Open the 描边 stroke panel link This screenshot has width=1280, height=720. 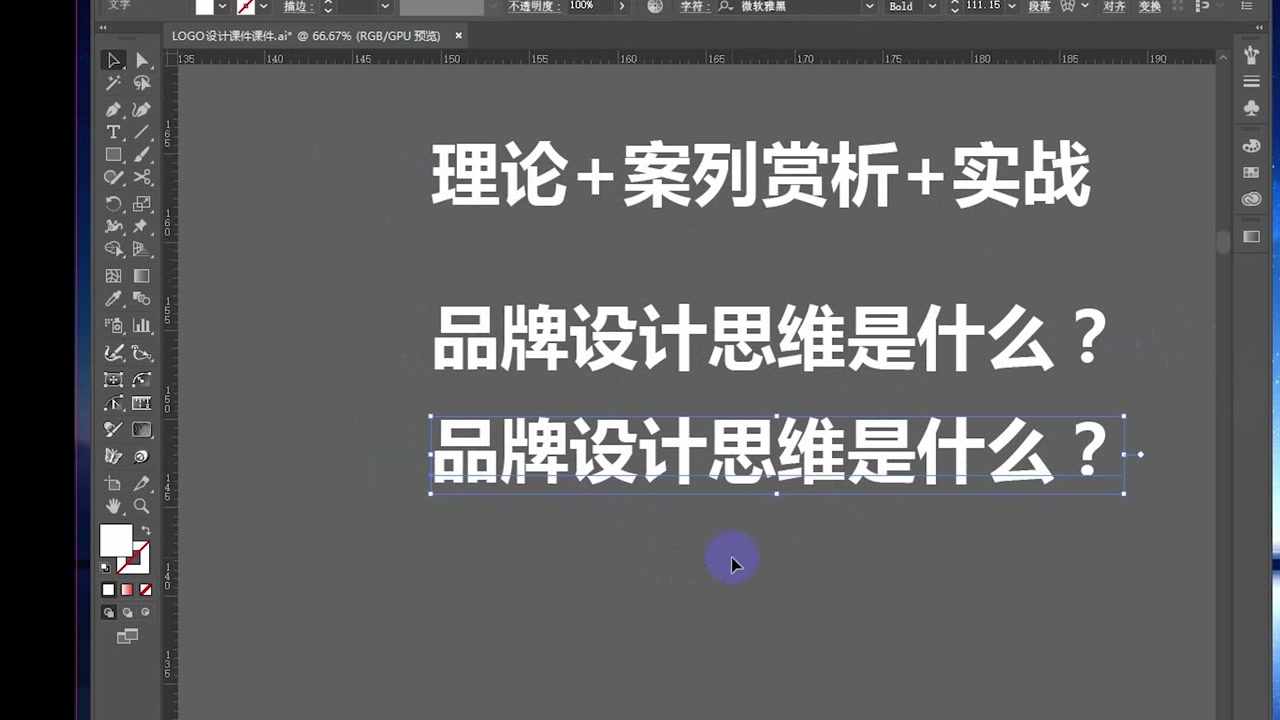click(297, 6)
